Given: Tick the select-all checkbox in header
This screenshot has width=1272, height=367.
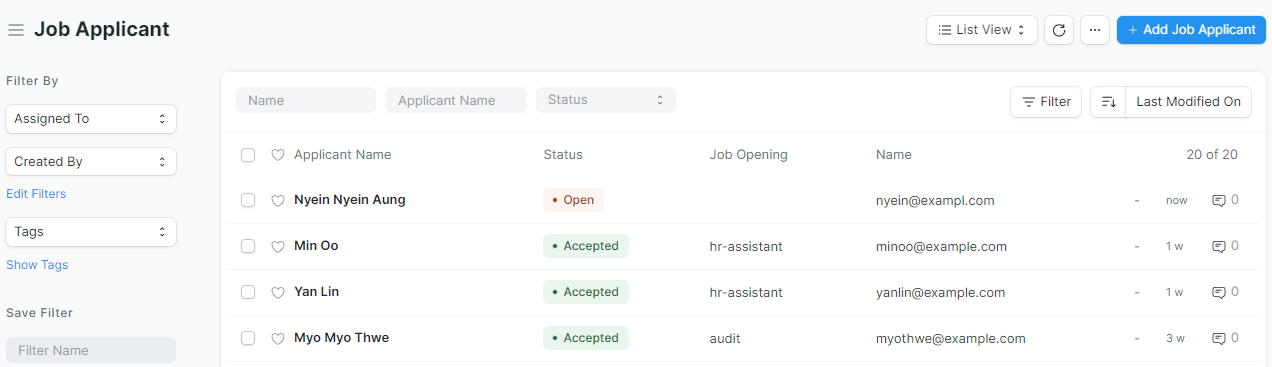Looking at the screenshot, I should [248, 155].
